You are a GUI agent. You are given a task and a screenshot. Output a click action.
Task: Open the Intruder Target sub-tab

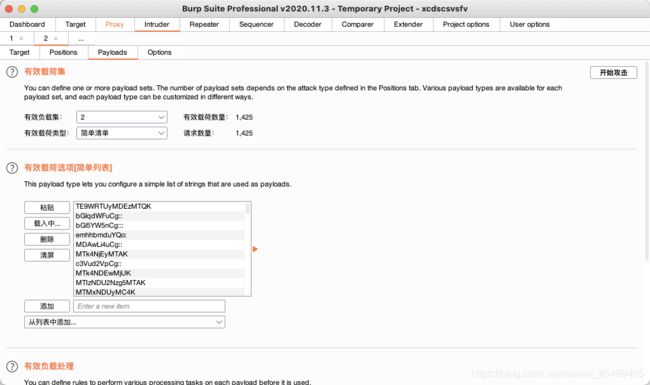[19, 53]
